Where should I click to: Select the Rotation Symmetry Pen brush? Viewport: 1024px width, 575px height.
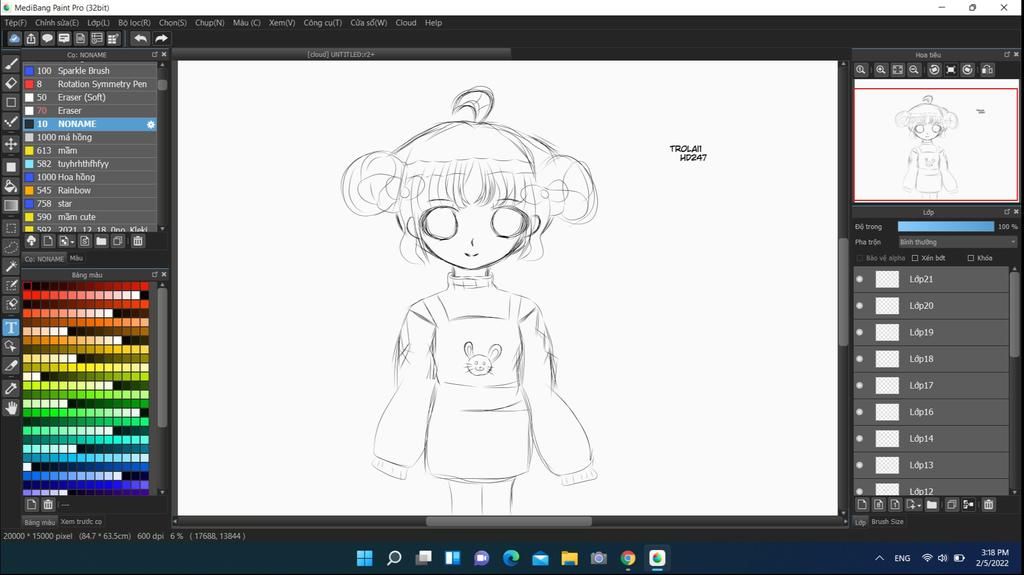pos(89,84)
